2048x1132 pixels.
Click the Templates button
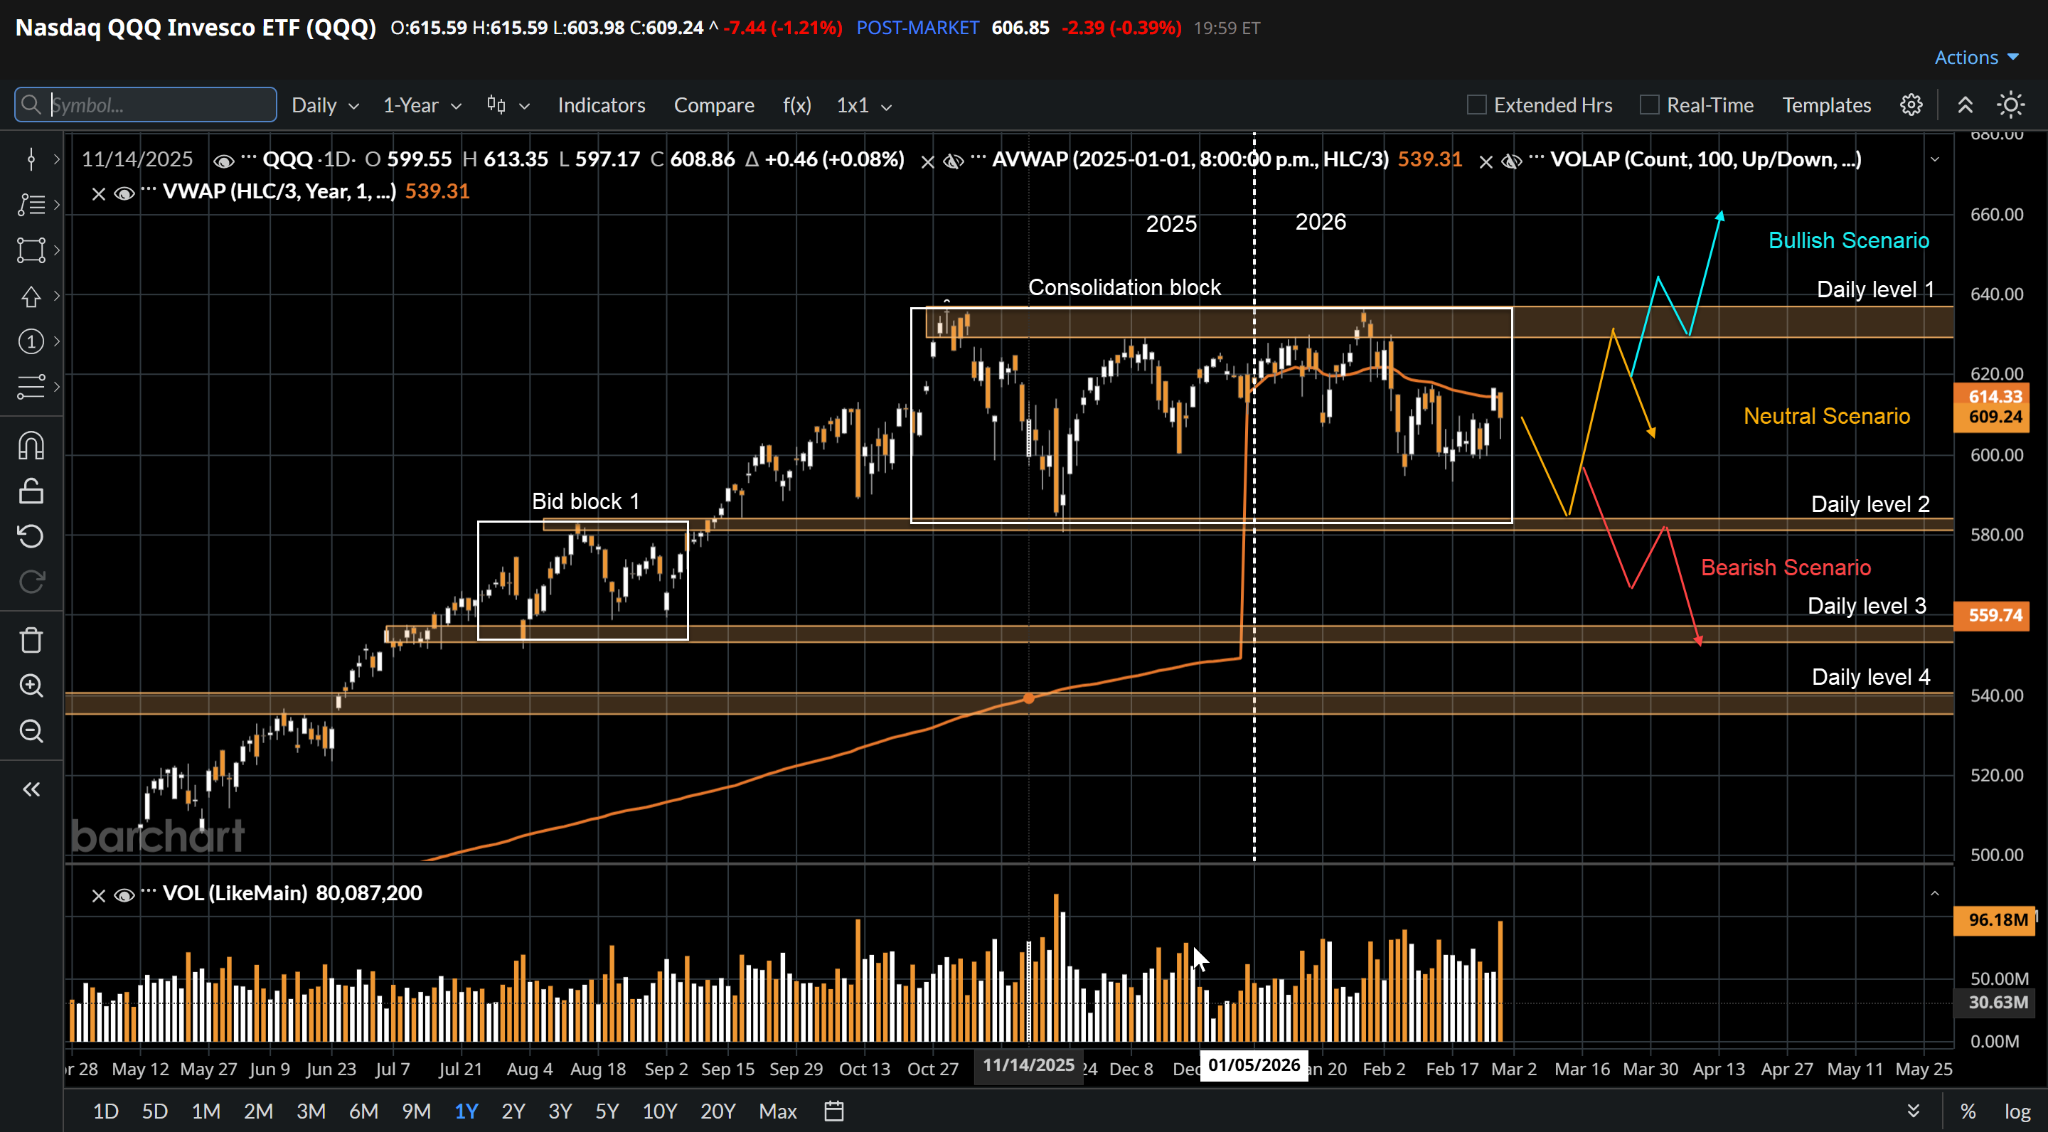(x=1826, y=105)
